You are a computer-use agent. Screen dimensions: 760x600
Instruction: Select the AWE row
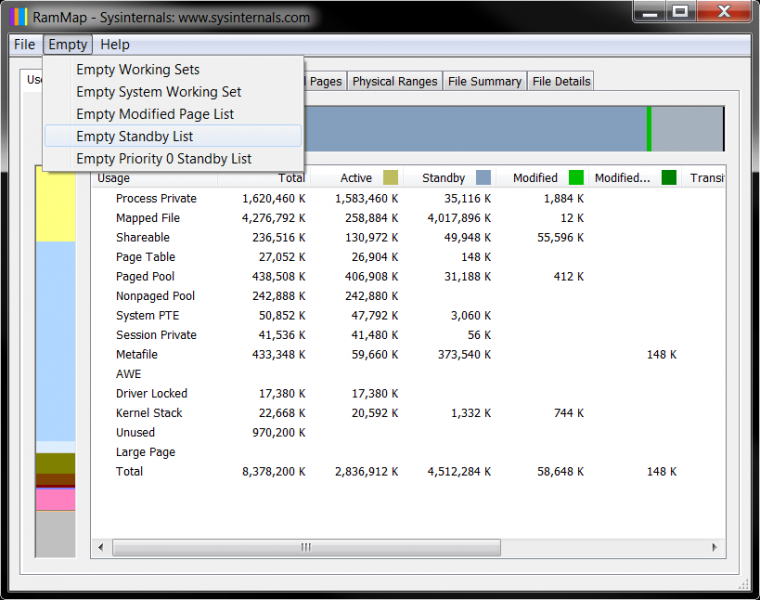click(x=408, y=374)
